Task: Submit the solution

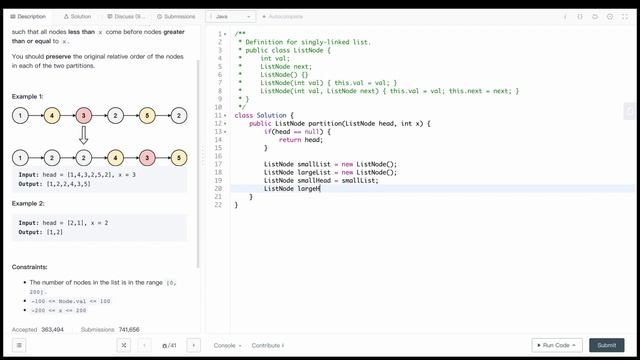Action: [607, 345]
